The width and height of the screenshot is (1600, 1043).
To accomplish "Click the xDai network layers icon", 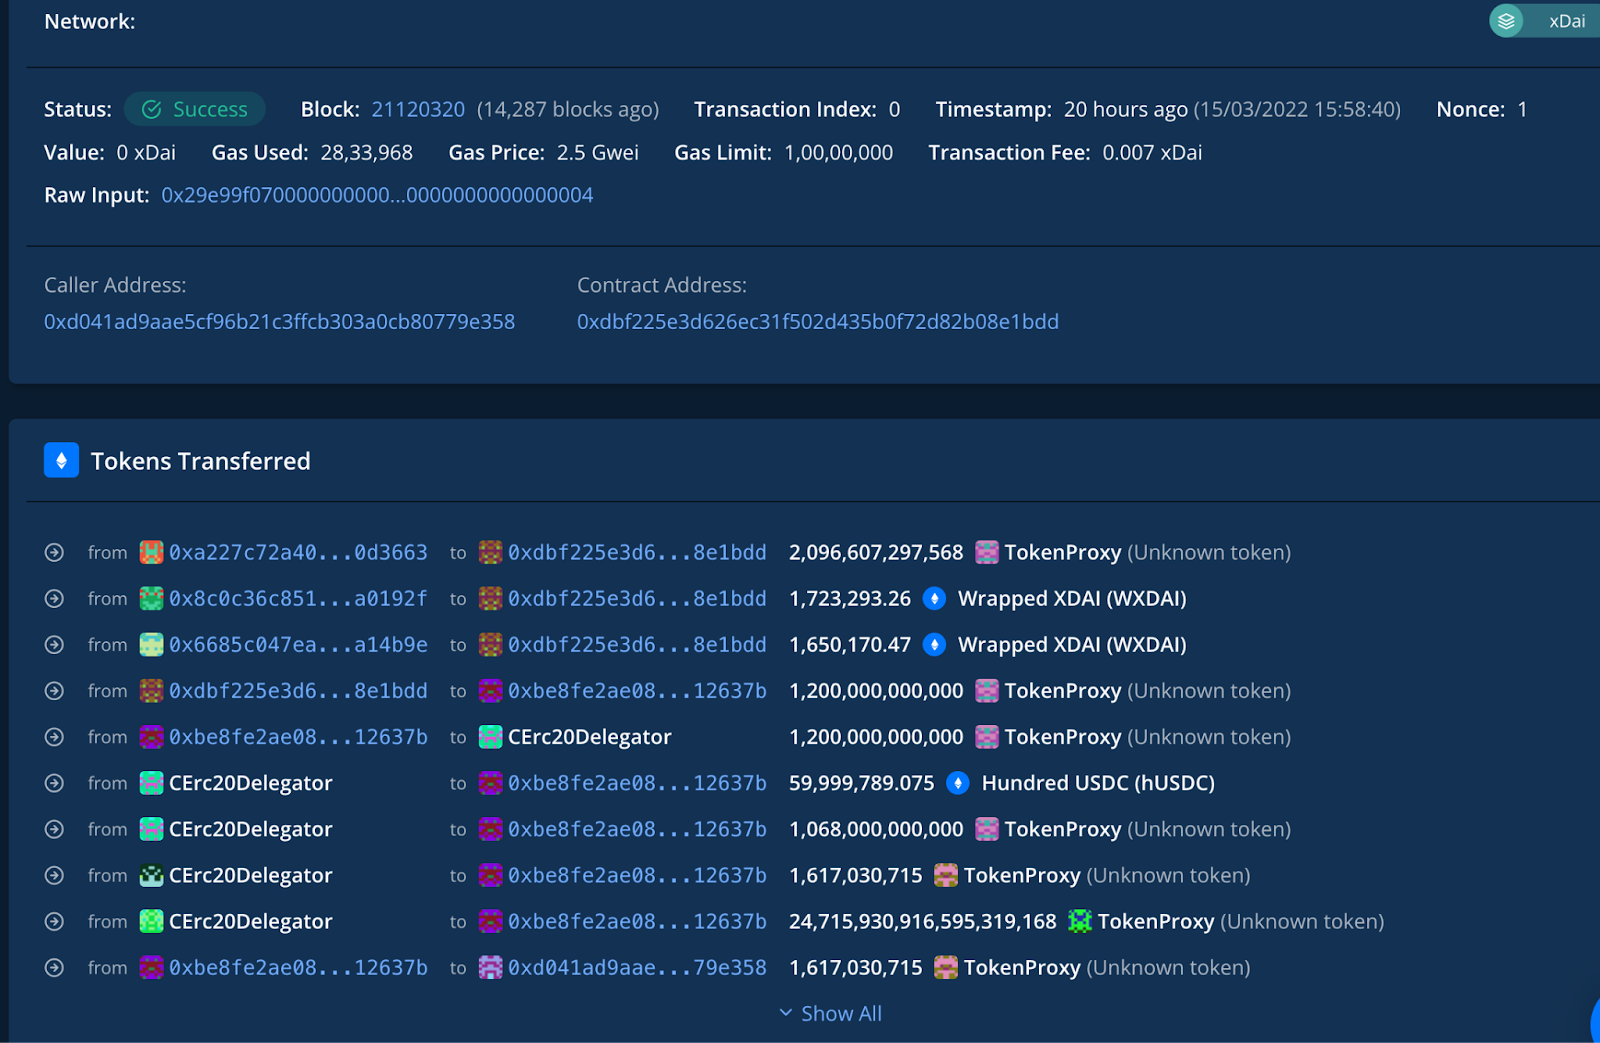I will [1506, 21].
